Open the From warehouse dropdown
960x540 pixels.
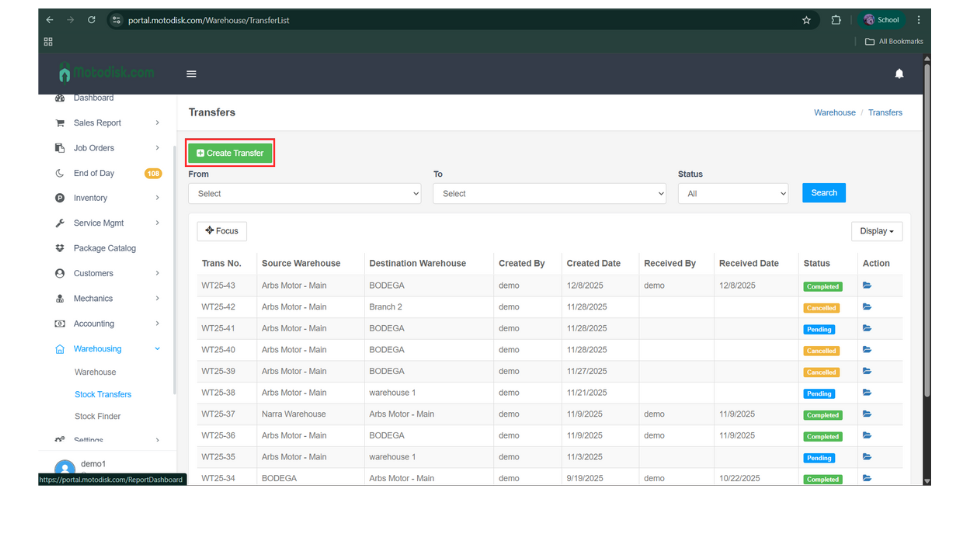point(304,194)
